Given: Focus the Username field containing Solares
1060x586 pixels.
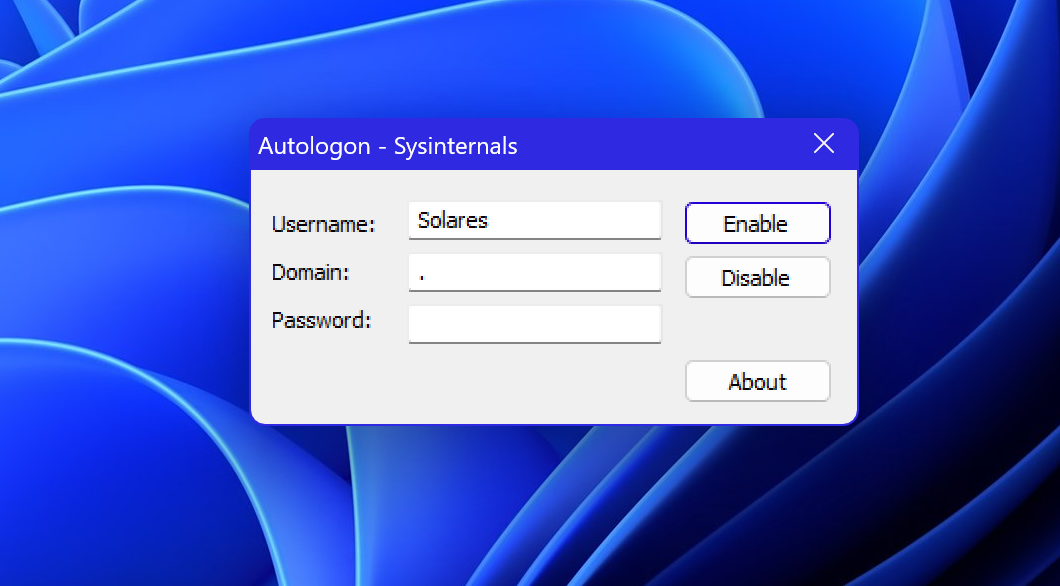Looking at the screenshot, I should (535, 220).
